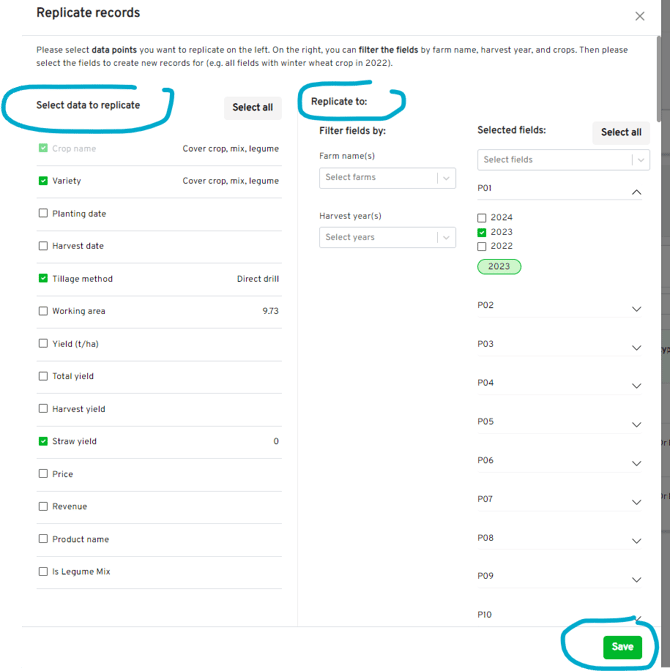
Task: Click Select all for data points
Action: pos(252,108)
